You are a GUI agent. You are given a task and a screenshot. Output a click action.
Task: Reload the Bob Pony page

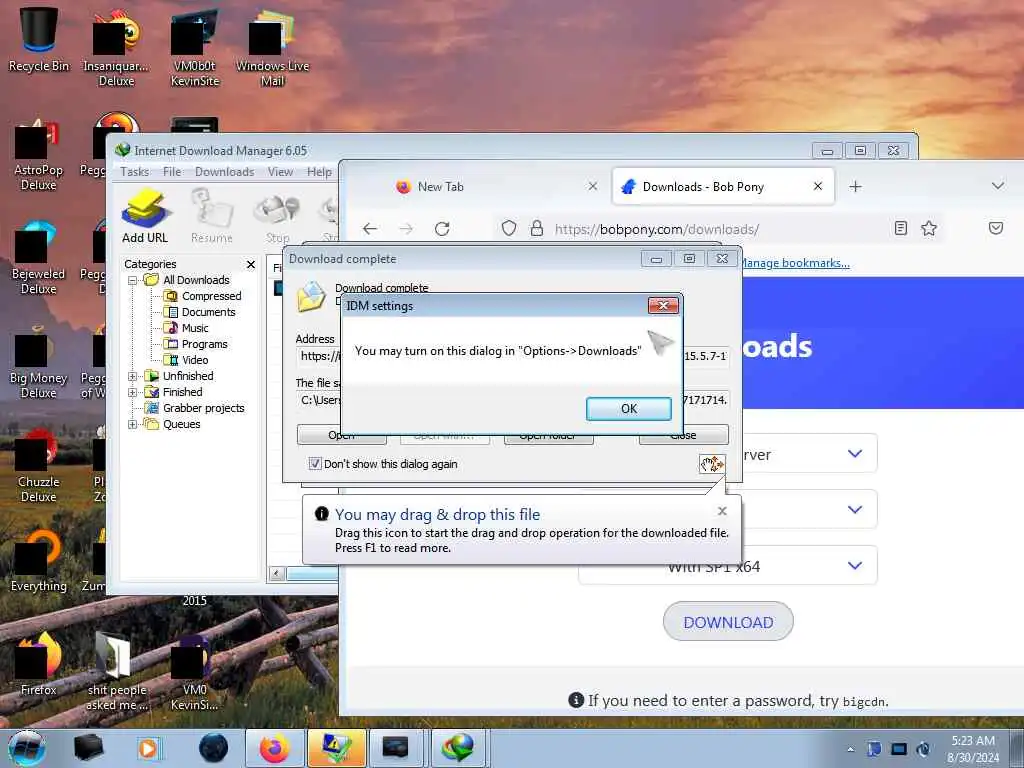tap(442, 229)
